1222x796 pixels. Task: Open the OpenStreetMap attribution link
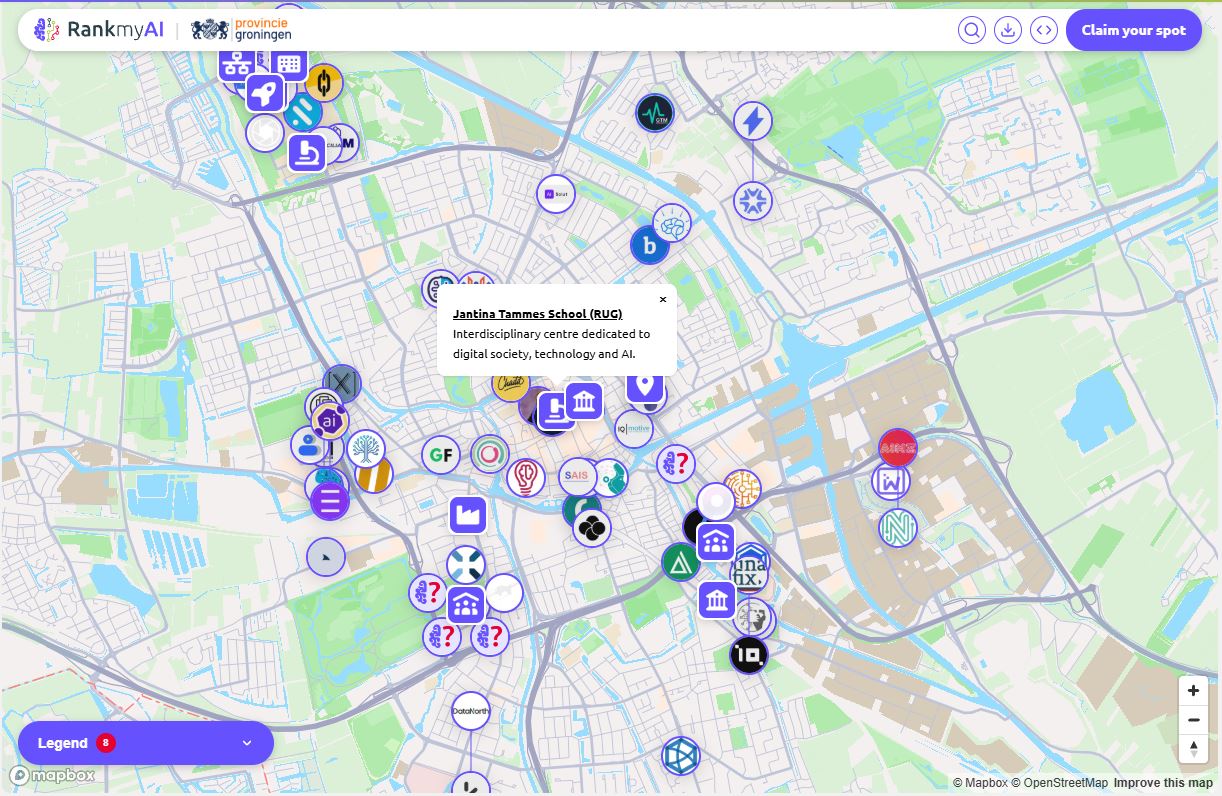(x=1059, y=783)
